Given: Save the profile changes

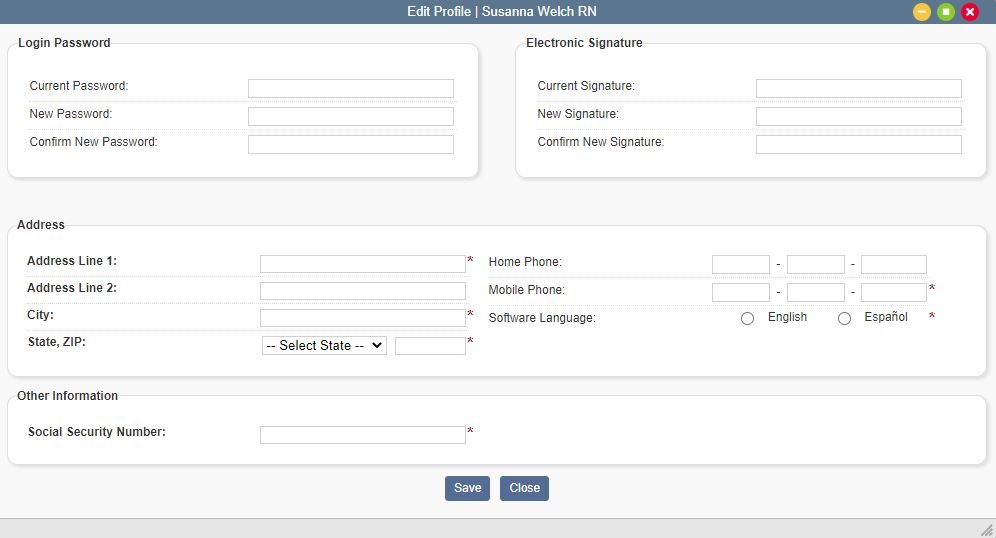Looking at the screenshot, I should point(468,488).
